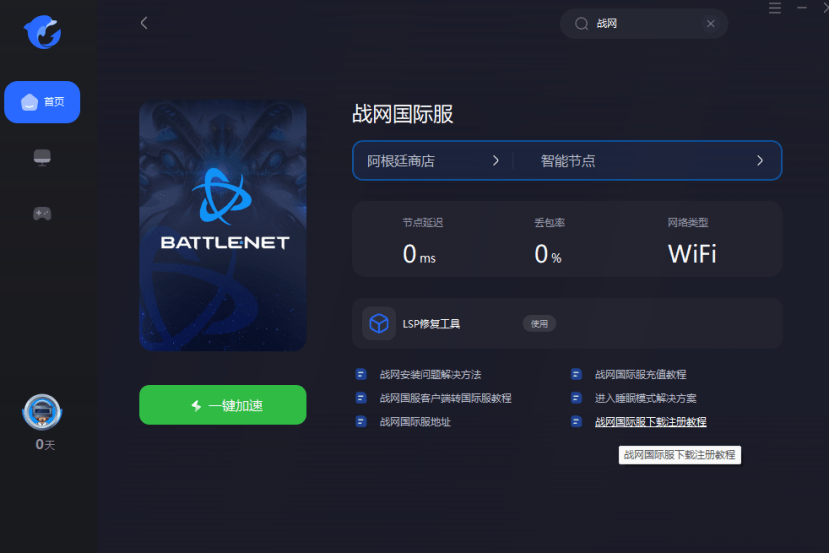Viewport: 829px width, 553px height.
Task: Go back with the left arrow
Action: tap(144, 23)
